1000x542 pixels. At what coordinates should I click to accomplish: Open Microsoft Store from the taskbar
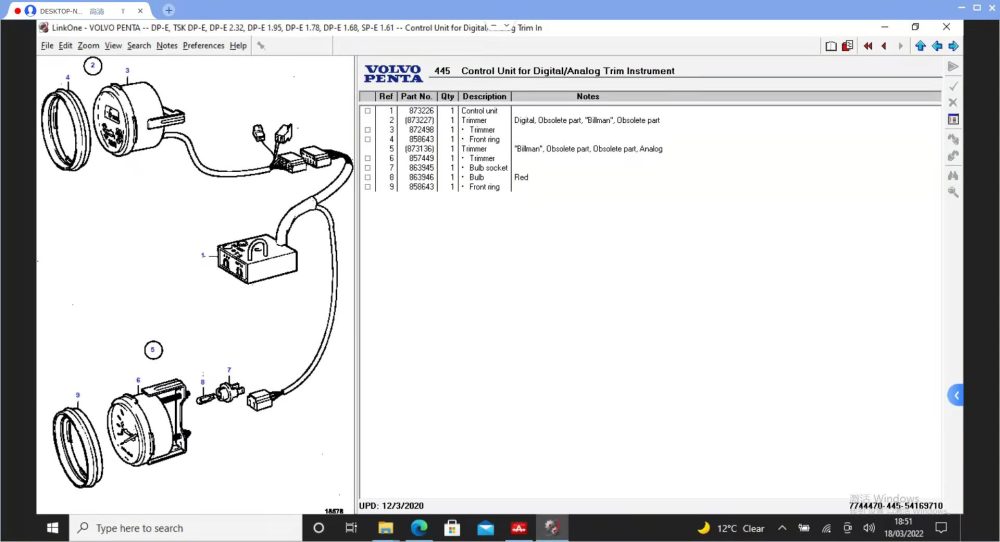[x=452, y=528]
